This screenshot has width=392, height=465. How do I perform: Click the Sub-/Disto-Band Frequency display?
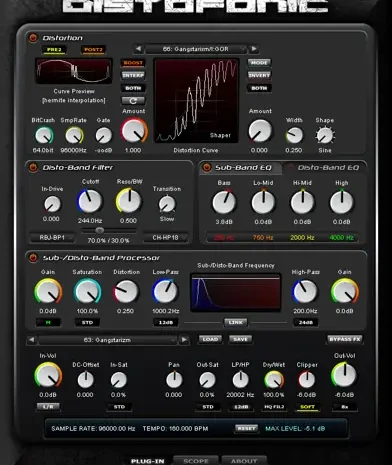[235, 293]
